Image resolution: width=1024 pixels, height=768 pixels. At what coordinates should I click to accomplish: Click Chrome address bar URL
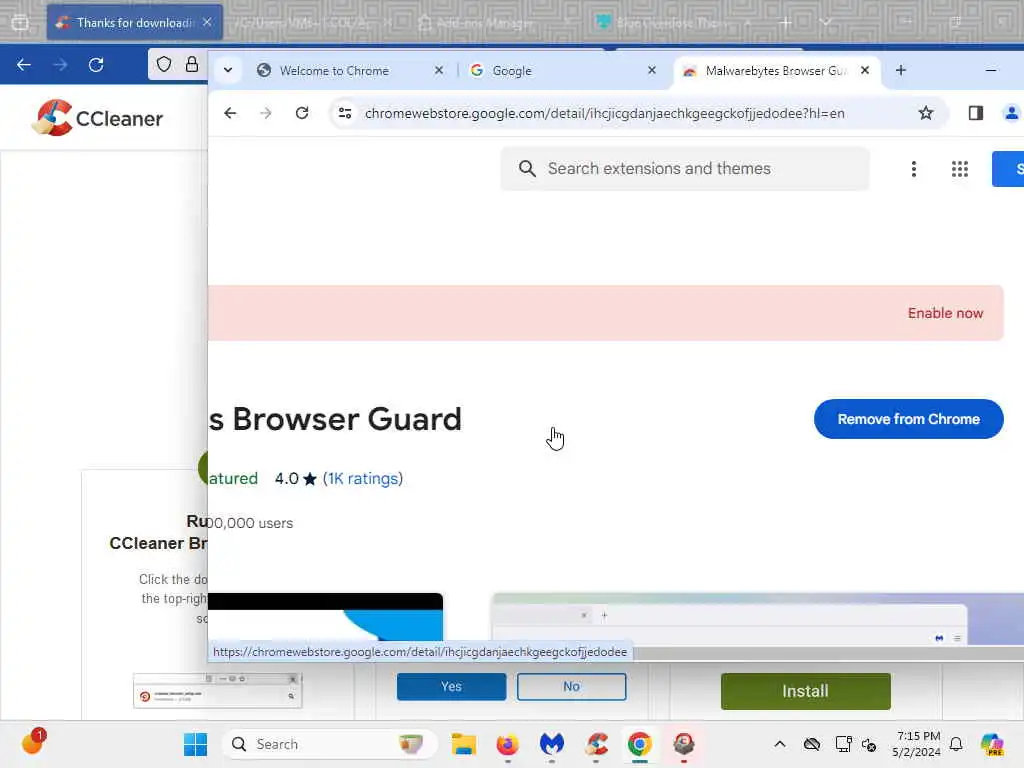pyautogui.click(x=604, y=113)
